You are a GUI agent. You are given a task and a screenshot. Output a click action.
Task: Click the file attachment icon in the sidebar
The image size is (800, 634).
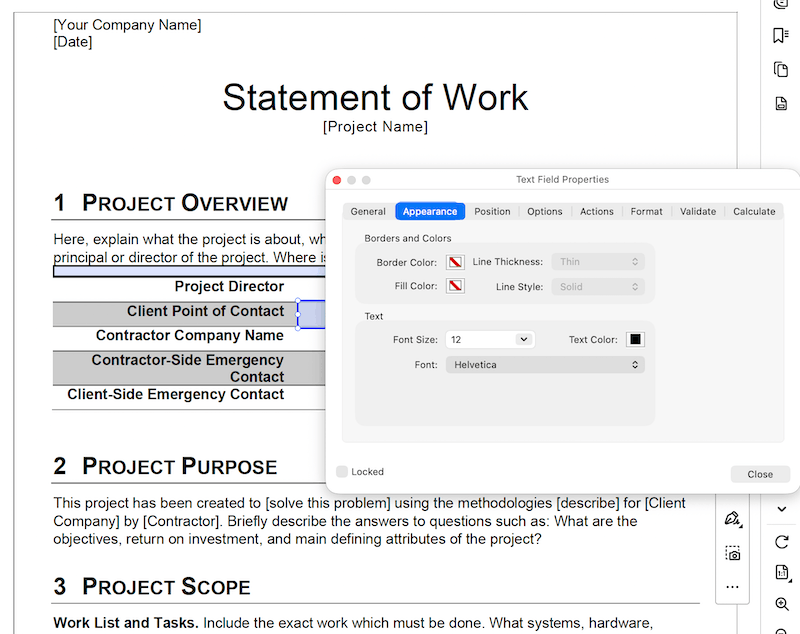coord(781,103)
